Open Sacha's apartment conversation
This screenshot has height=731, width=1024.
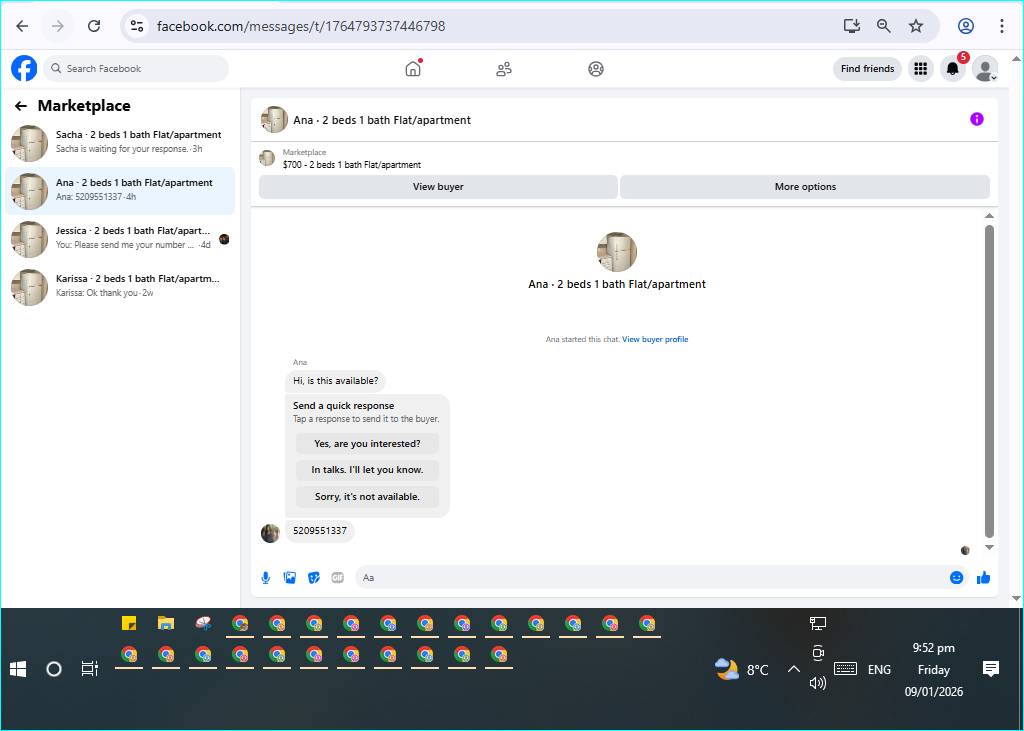click(120, 143)
